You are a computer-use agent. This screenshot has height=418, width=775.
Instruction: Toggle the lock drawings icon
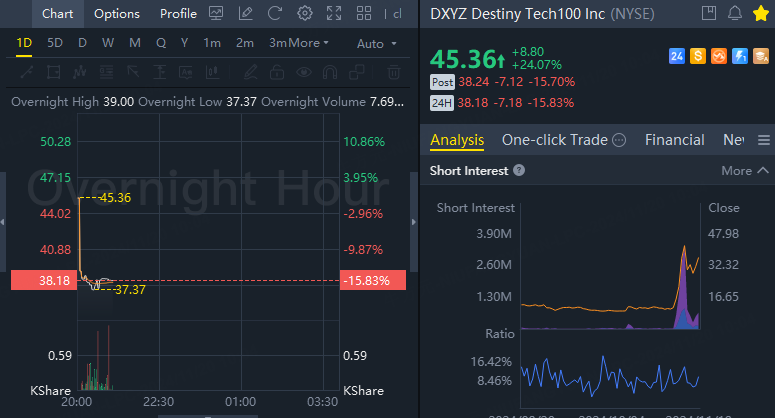[277, 73]
